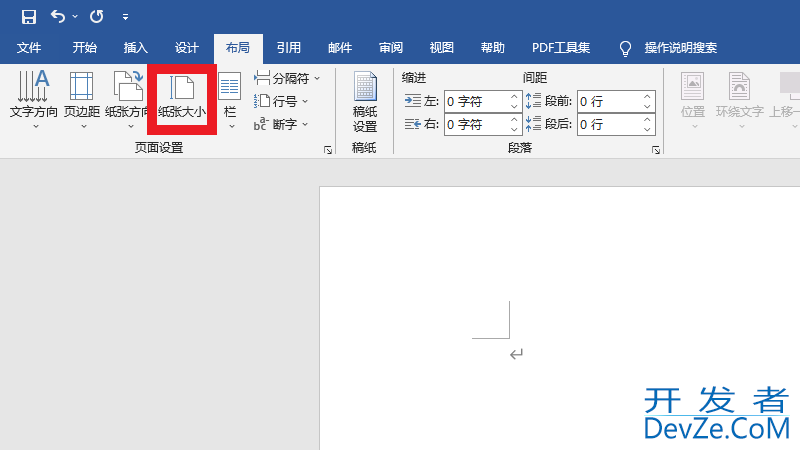Switch to the 开始 tab
Viewport: 800px width, 450px height.
coord(84,48)
